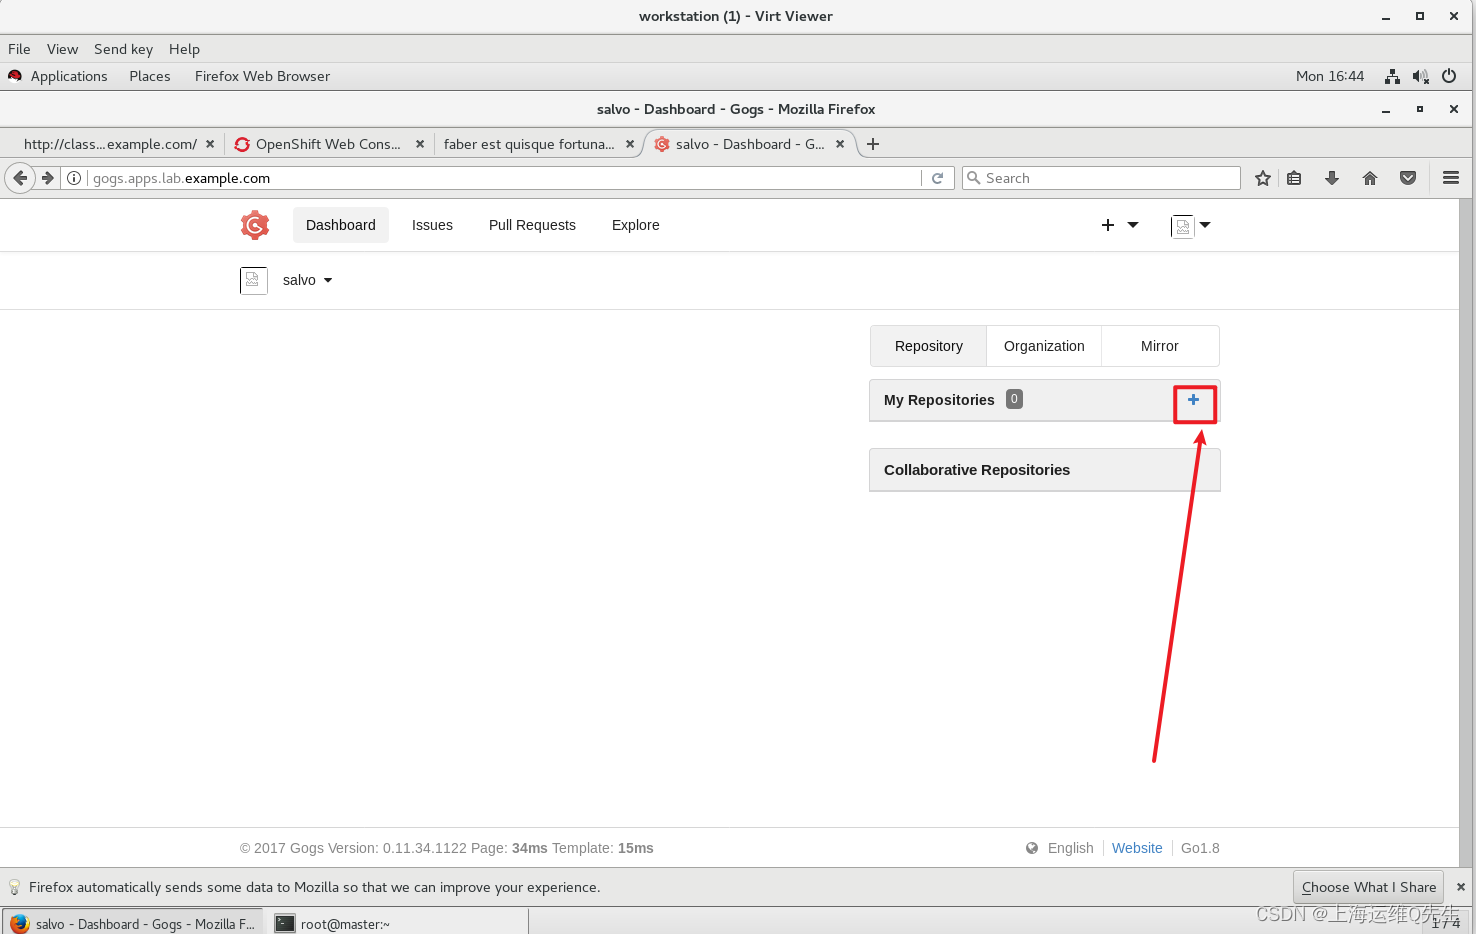The height and width of the screenshot is (934, 1476).
Task: Reload the current page
Action: click(x=937, y=178)
